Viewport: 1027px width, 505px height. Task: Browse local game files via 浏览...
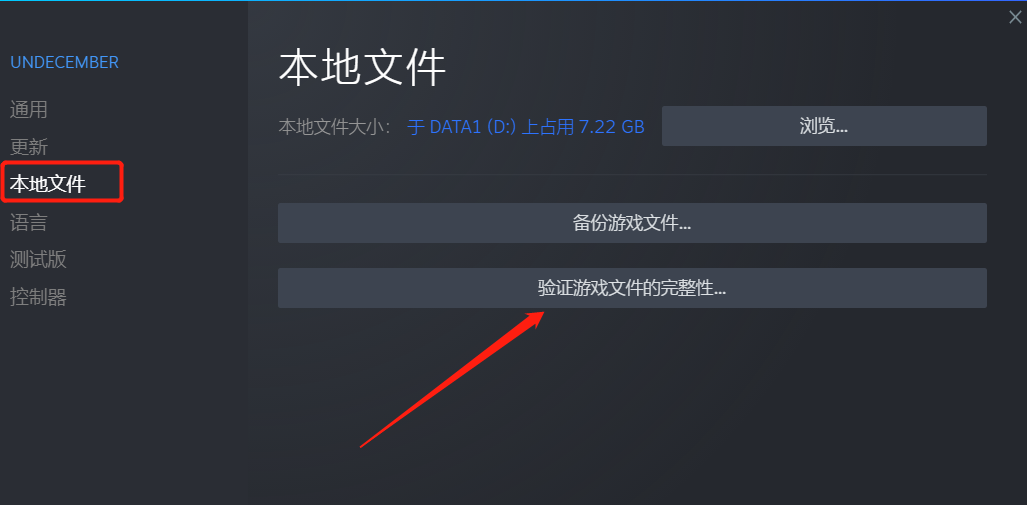click(824, 126)
